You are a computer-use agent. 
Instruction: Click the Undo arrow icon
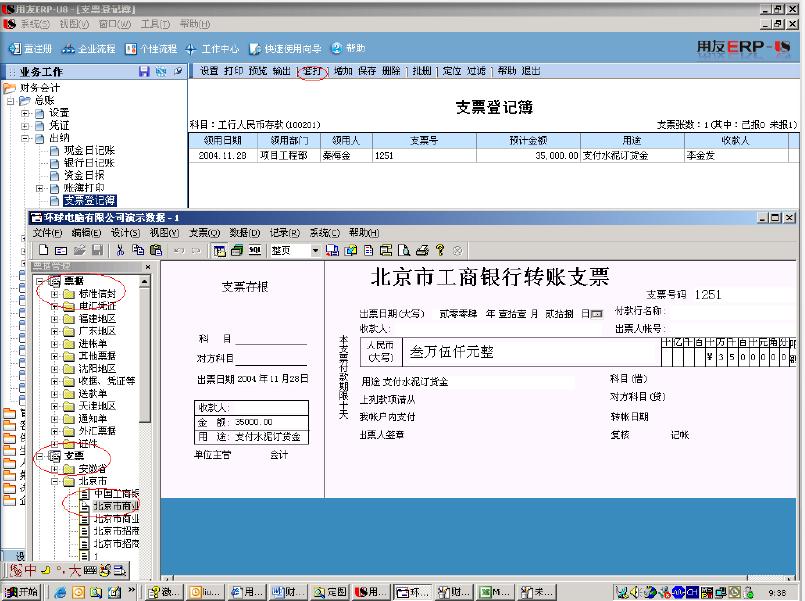pos(178,250)
